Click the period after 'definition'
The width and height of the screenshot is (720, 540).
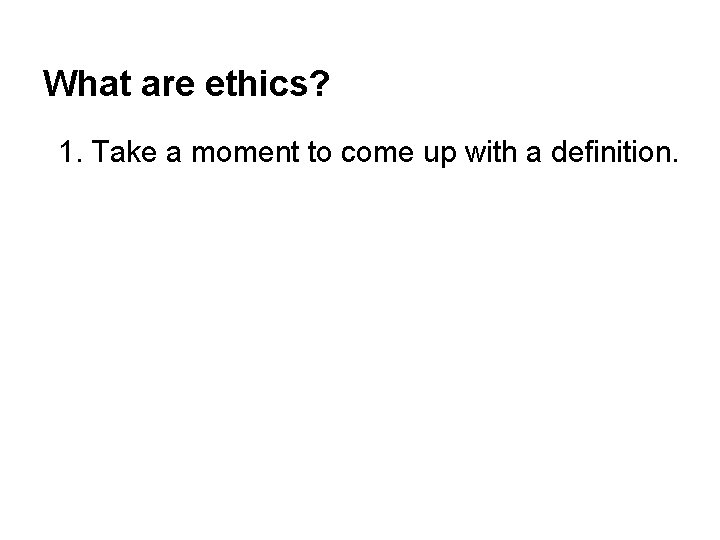[x=674, y=160]
